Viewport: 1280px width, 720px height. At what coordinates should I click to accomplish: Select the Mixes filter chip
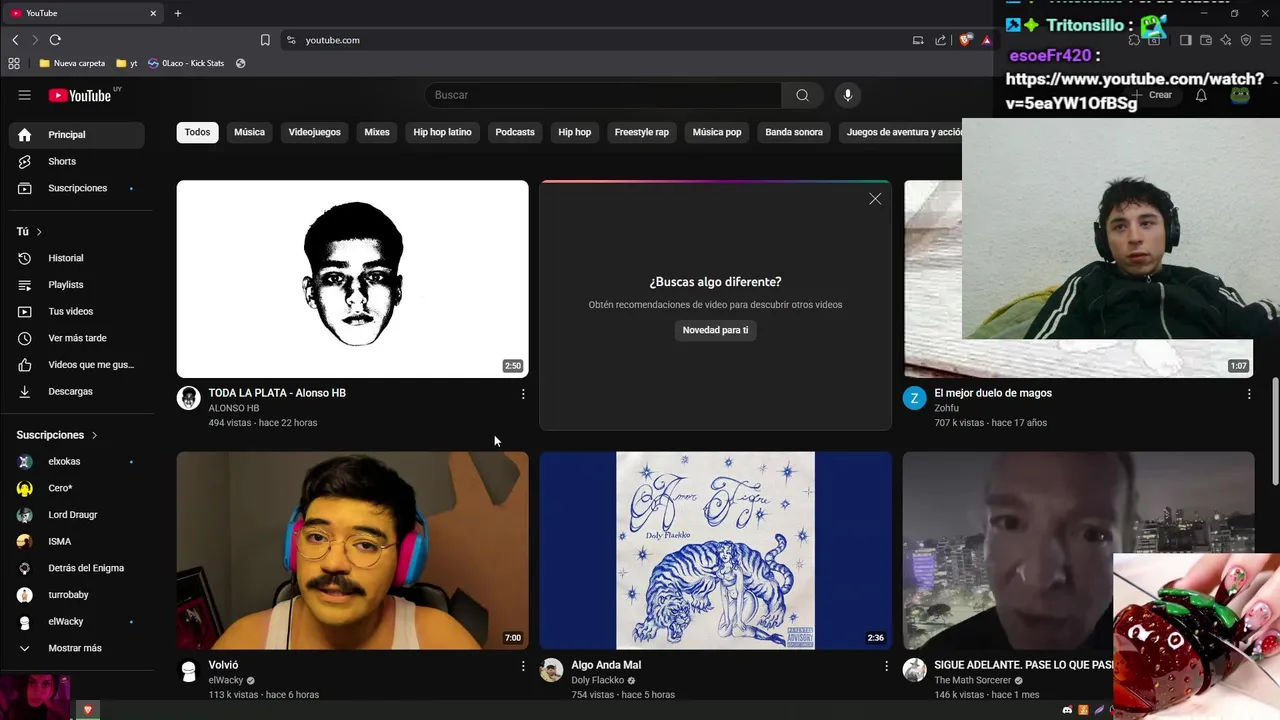[377, 132]
